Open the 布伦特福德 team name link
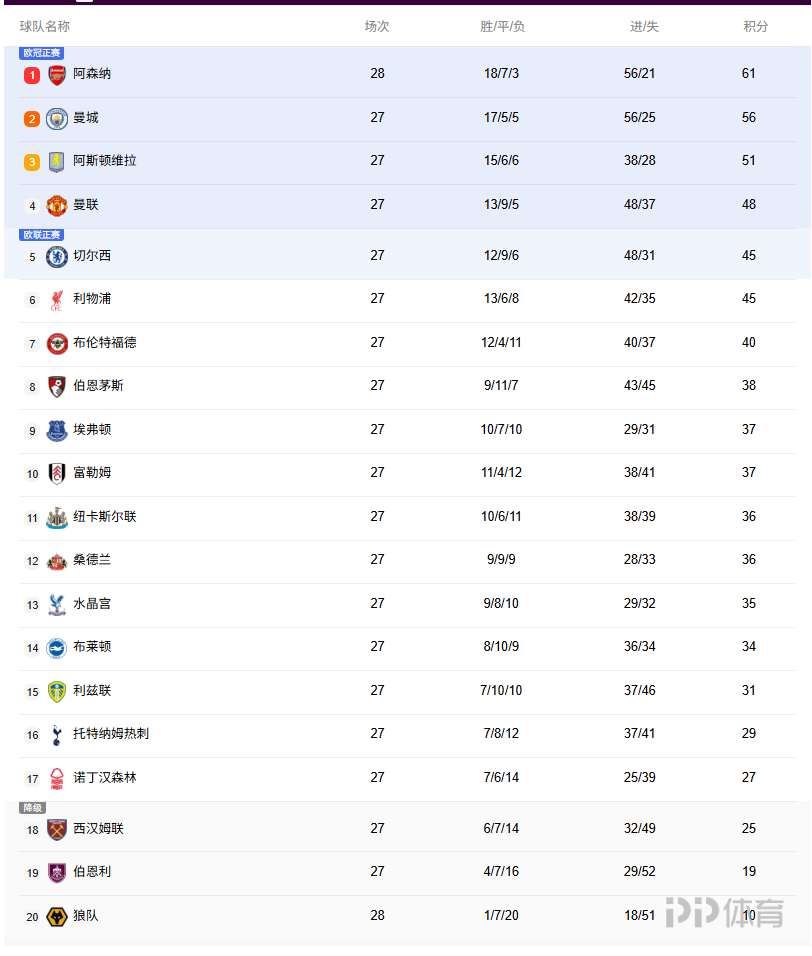This screenshot has width=812, height=956. 105,343
